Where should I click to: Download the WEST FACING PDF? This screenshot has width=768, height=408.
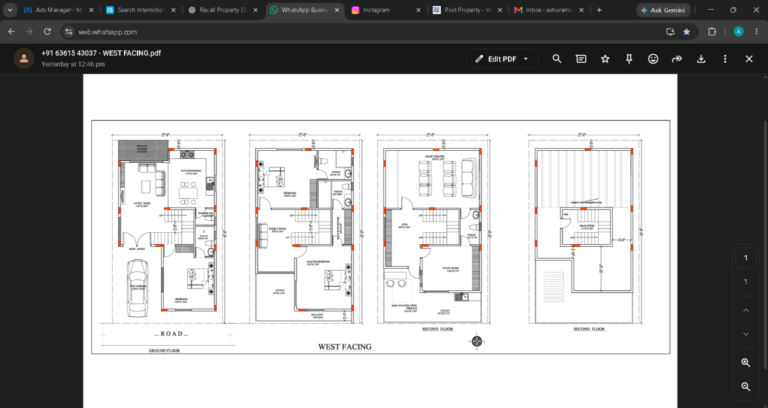701,59
